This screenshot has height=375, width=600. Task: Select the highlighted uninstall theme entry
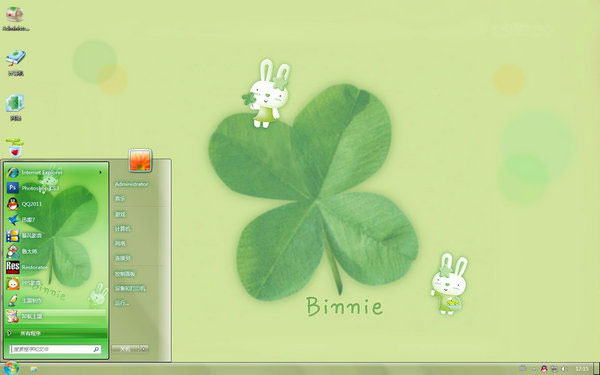pyautogui.click(x=55, y=316)
